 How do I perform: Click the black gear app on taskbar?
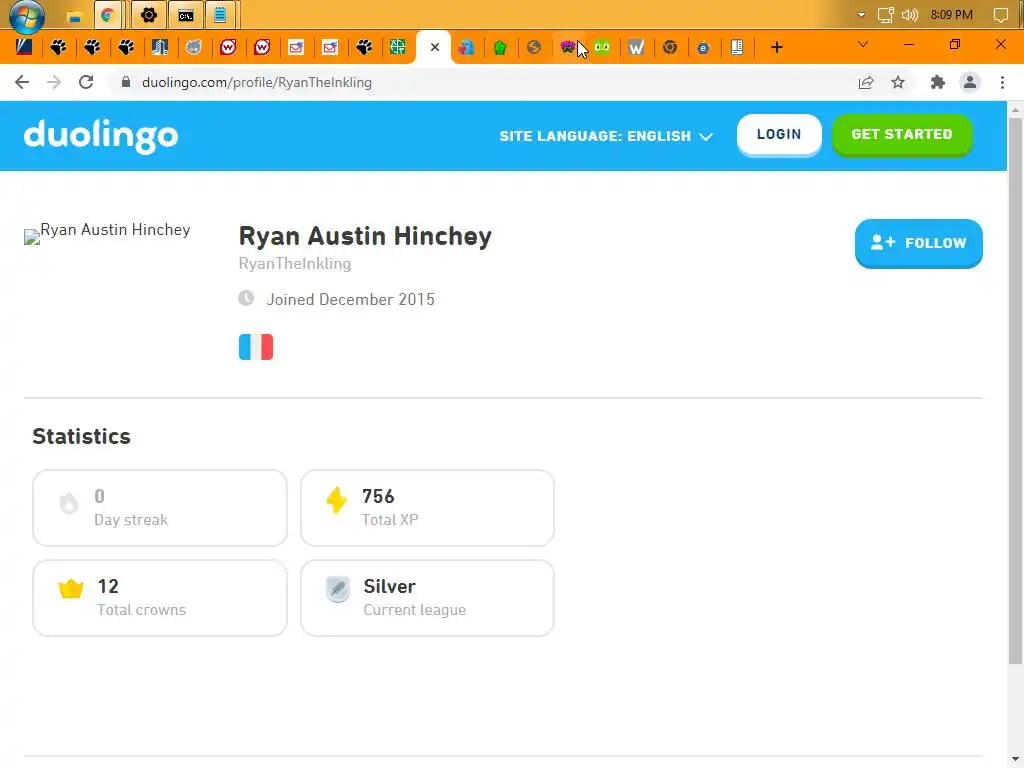pos(149,15)
